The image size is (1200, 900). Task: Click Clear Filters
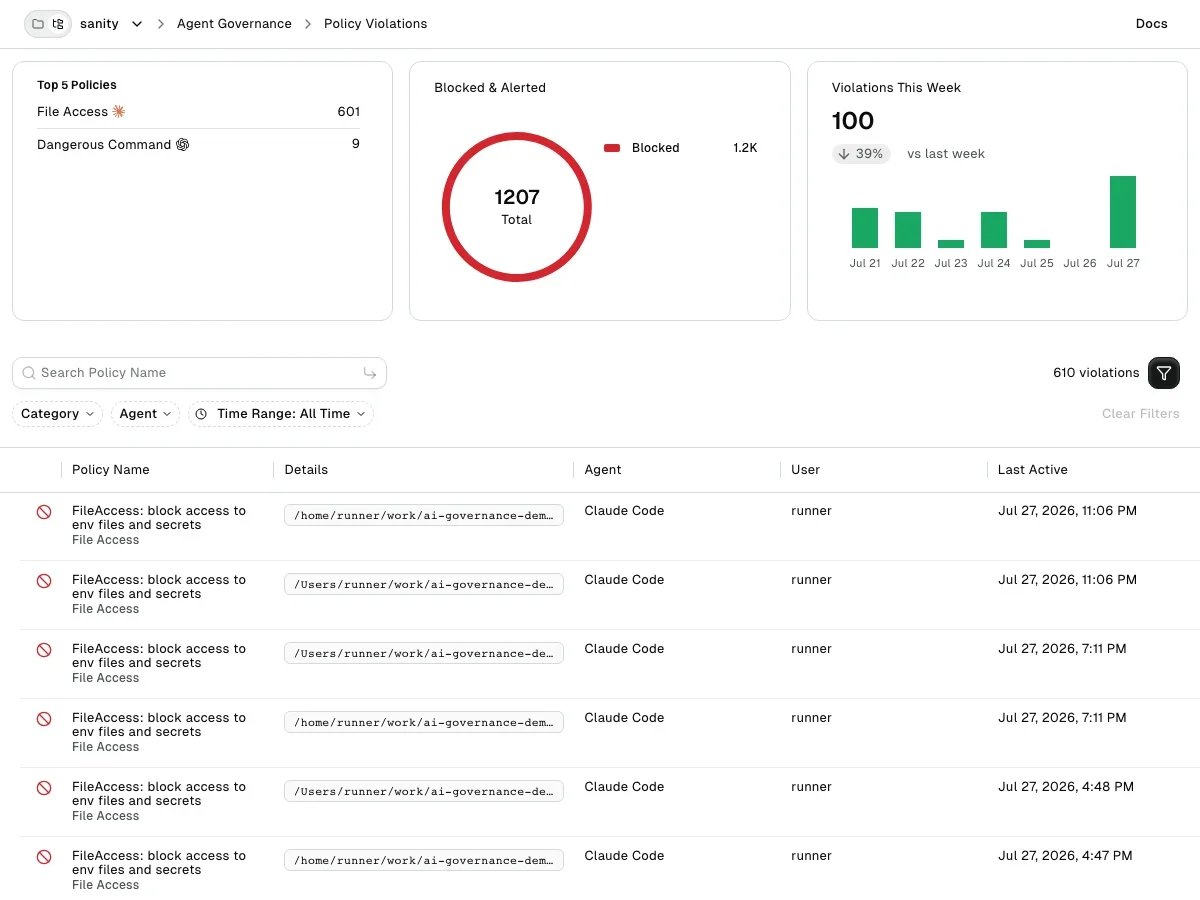pyautogui.click(x=1141, y=414)
